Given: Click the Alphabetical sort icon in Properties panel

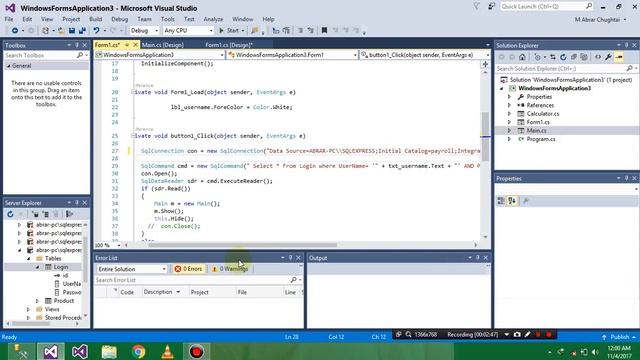Looking at the screenshot, I should coord(512,201).
